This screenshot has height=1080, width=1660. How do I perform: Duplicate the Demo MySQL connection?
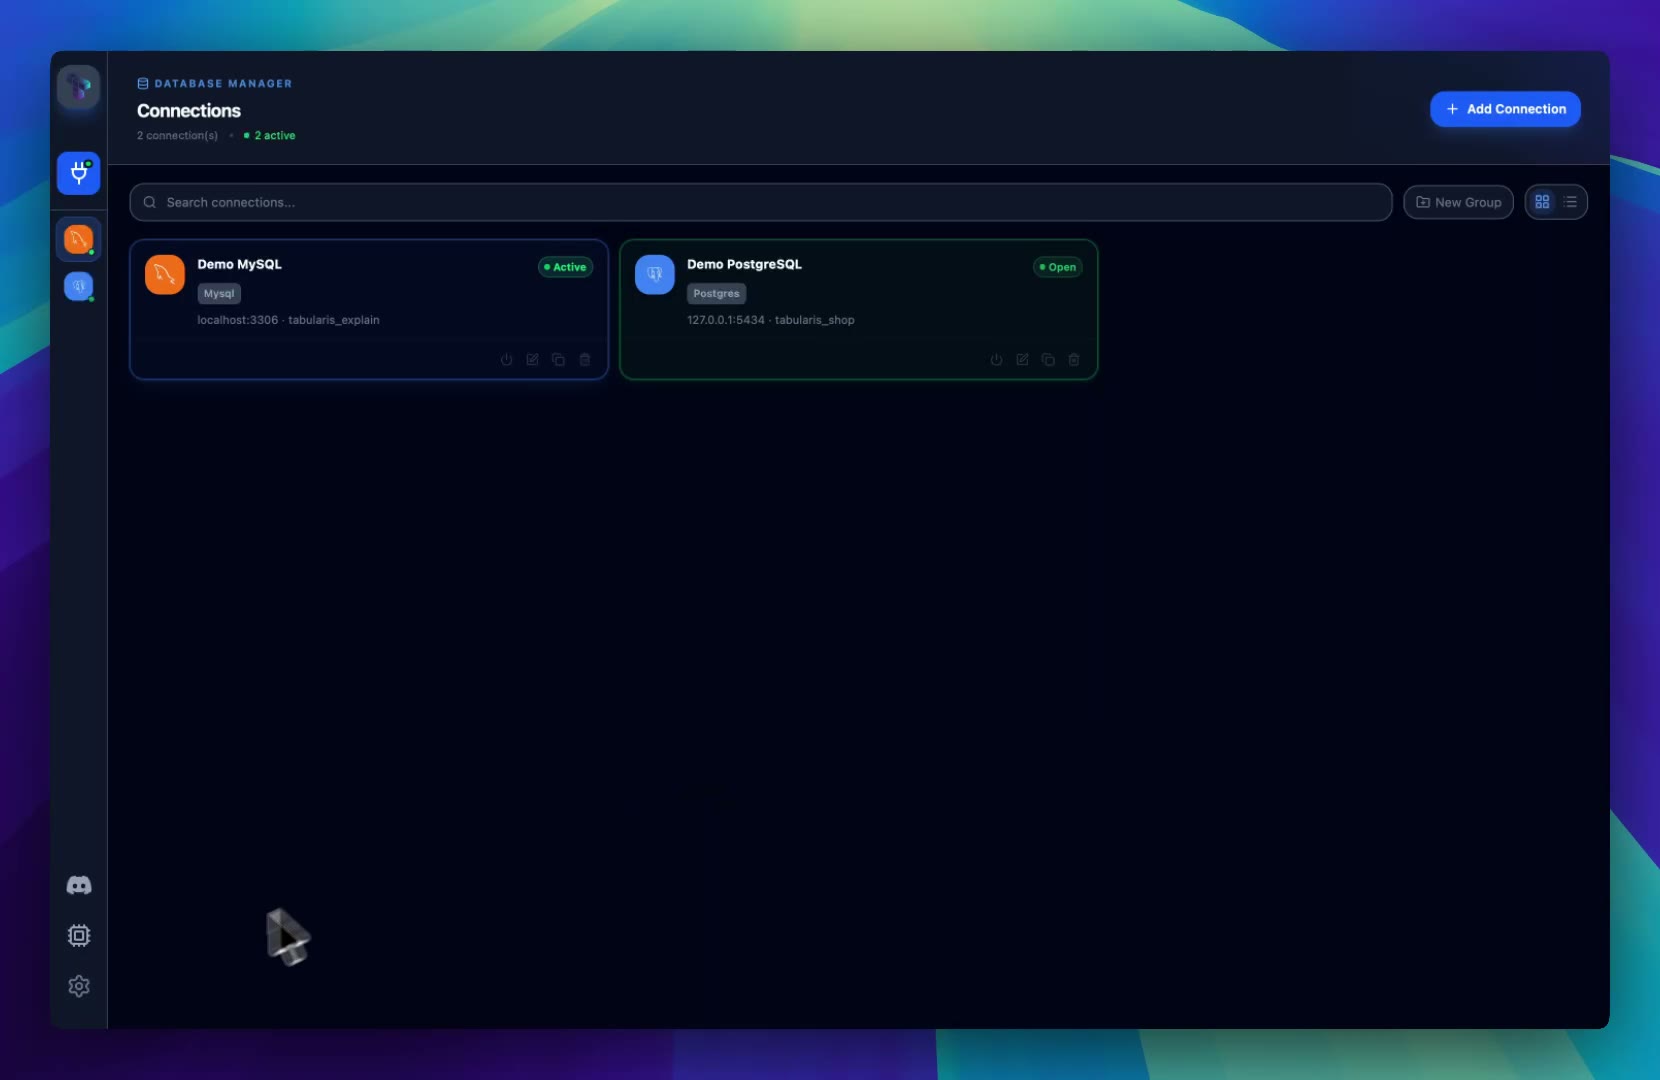tap(558, 360)
